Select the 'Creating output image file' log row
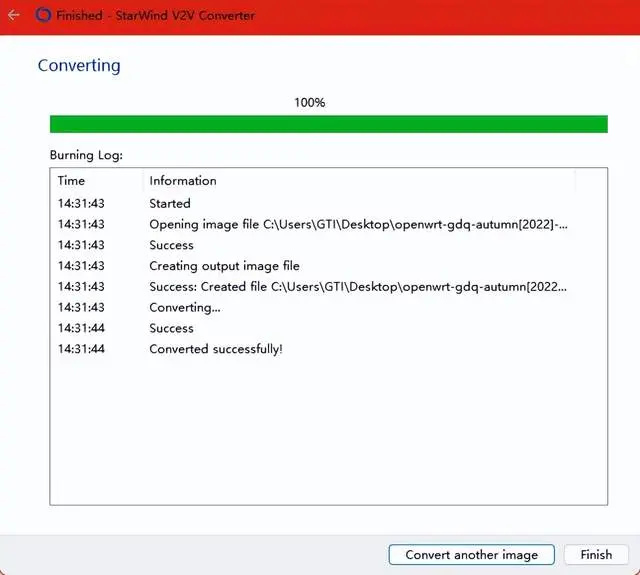Screen dimensions: 640x575 click(x=313, y=266)
